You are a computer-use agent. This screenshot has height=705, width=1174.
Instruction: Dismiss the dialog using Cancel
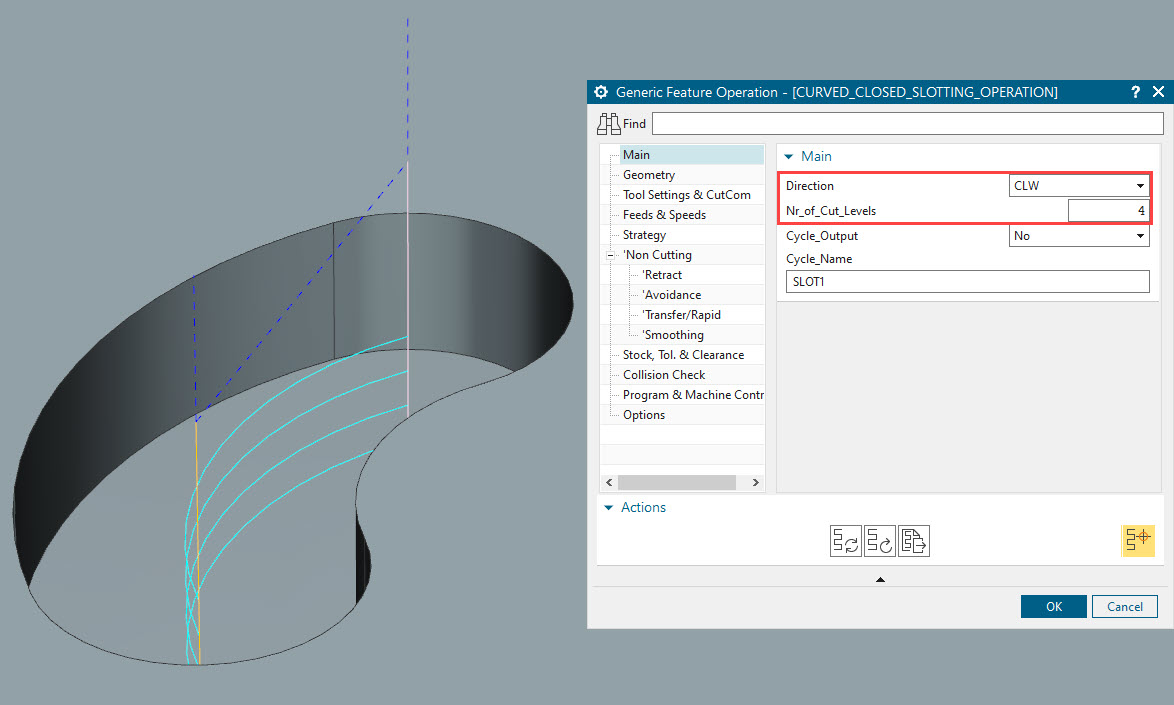[x=1124, y=606]
